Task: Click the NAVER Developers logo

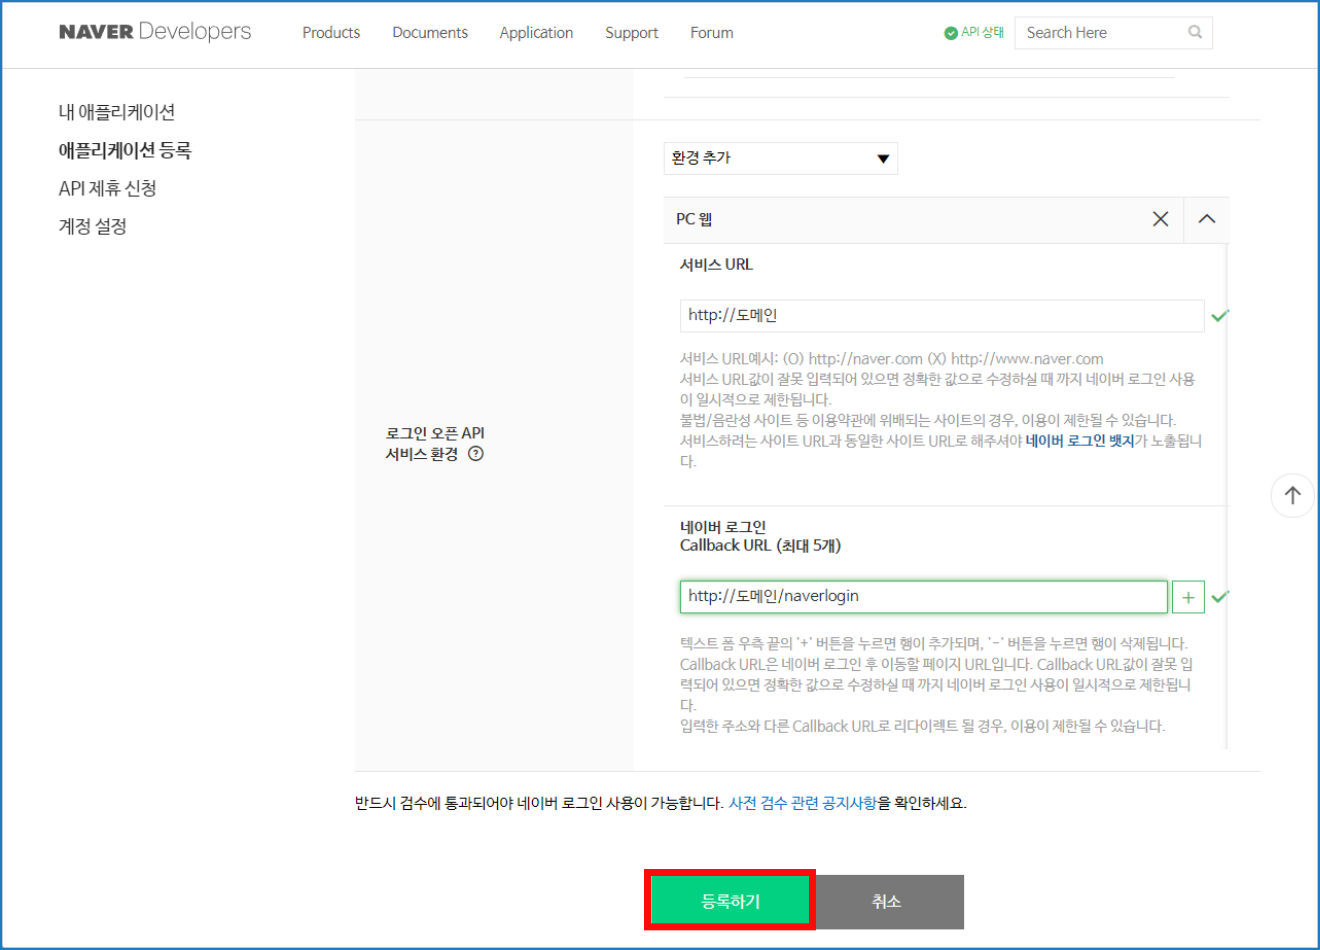Action: pos(155,32)
